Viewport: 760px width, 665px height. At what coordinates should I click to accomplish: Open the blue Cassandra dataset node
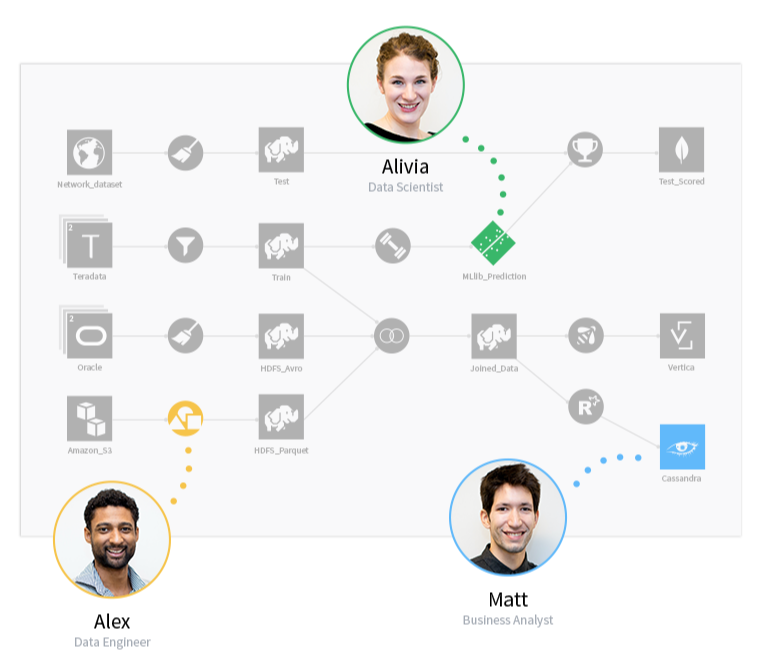point(682,446)
